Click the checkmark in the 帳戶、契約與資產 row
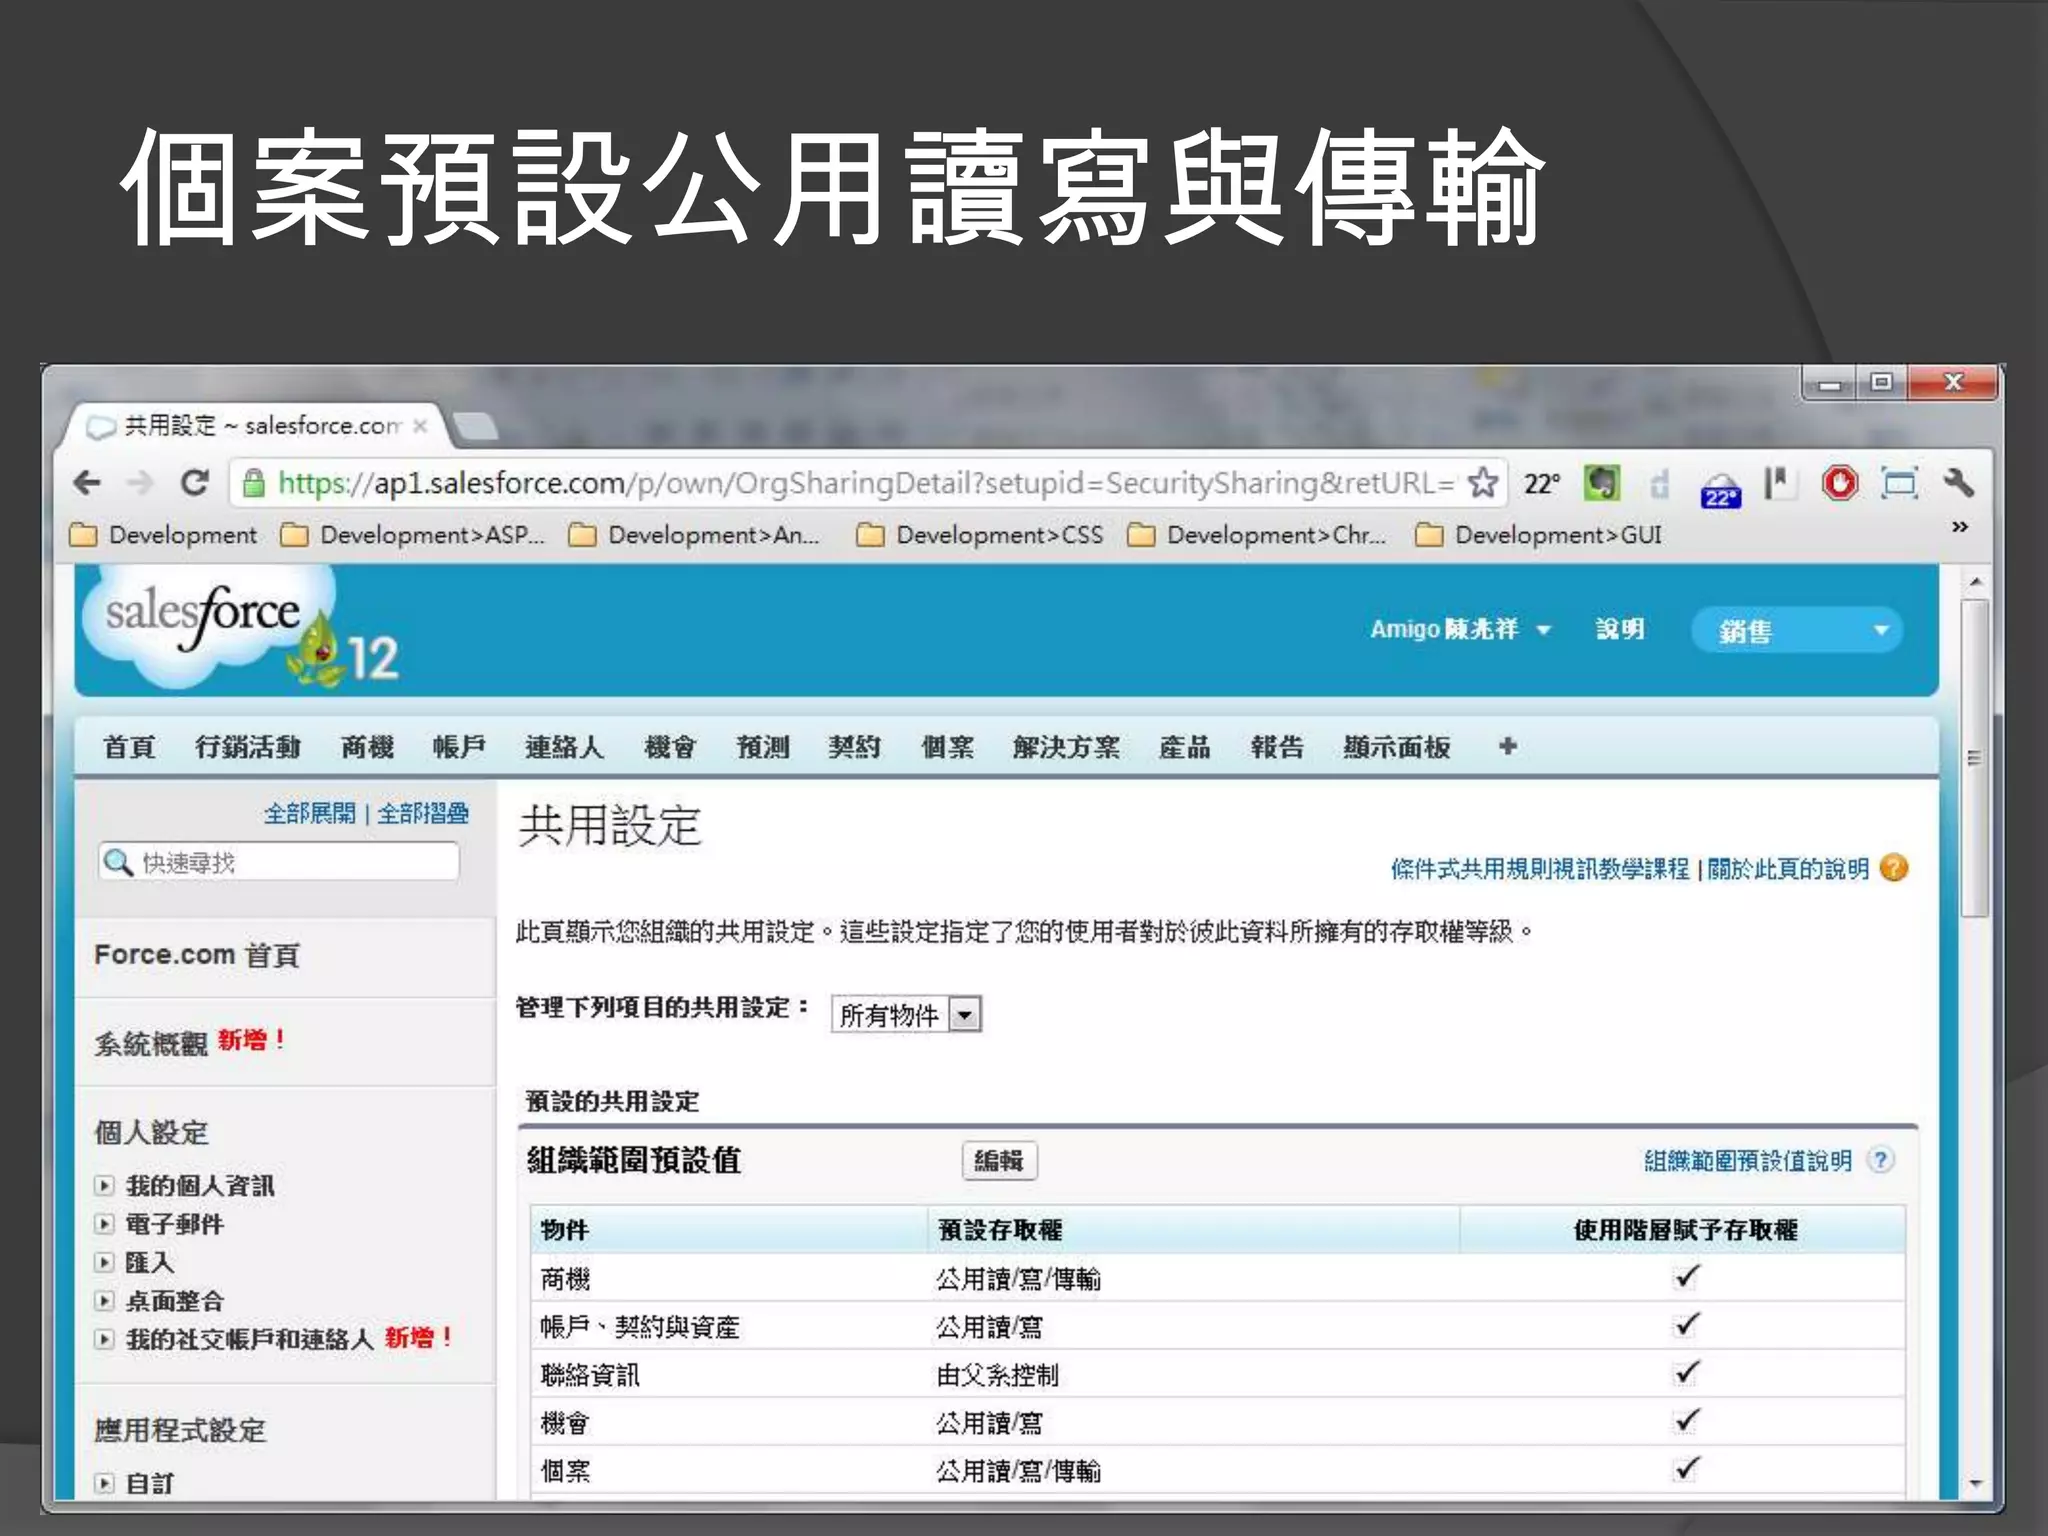This screenshot has height=1536, width=2048. [x=1687, y=1325]
